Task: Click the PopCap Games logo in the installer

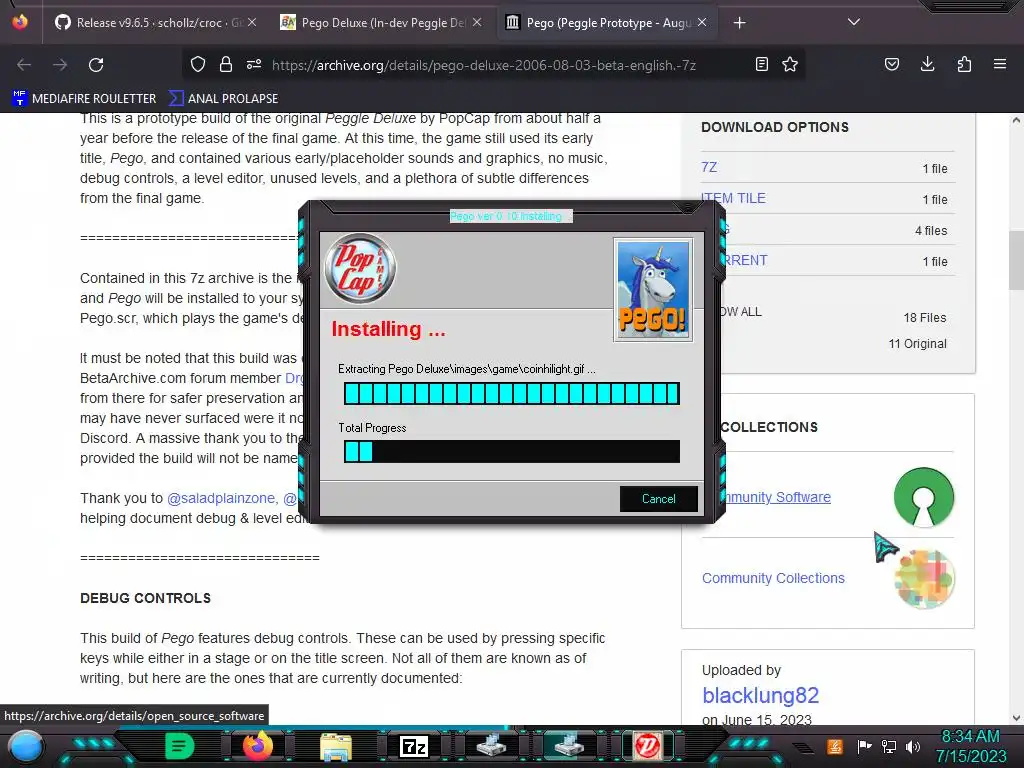Action: (x=360, y=268)
